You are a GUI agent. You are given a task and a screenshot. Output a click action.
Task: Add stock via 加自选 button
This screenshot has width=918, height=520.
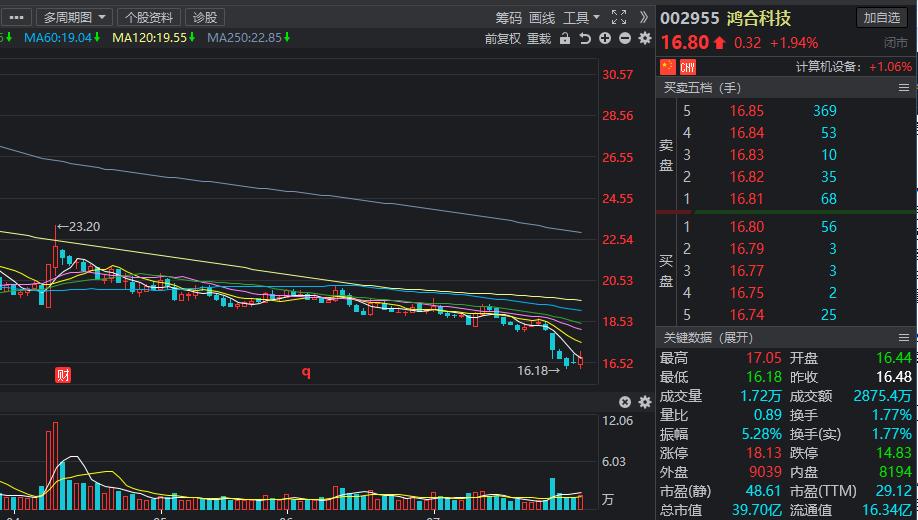[882, 18]
